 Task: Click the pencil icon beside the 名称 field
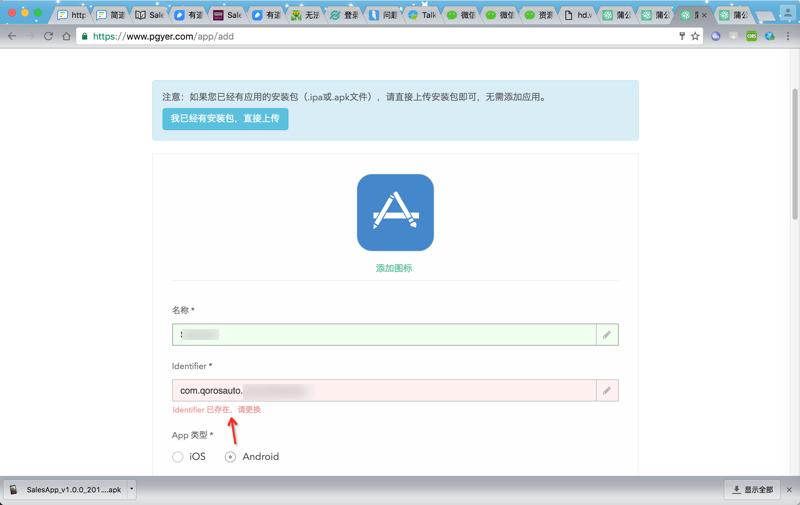(607, 335)
